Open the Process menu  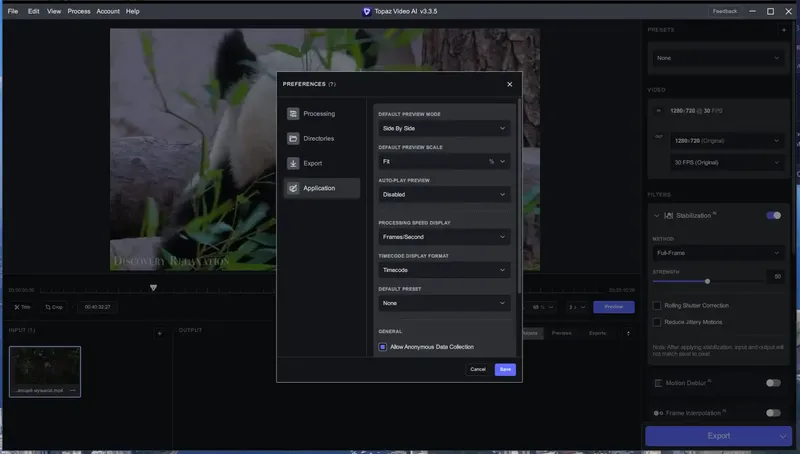click(x=79, y=11)
